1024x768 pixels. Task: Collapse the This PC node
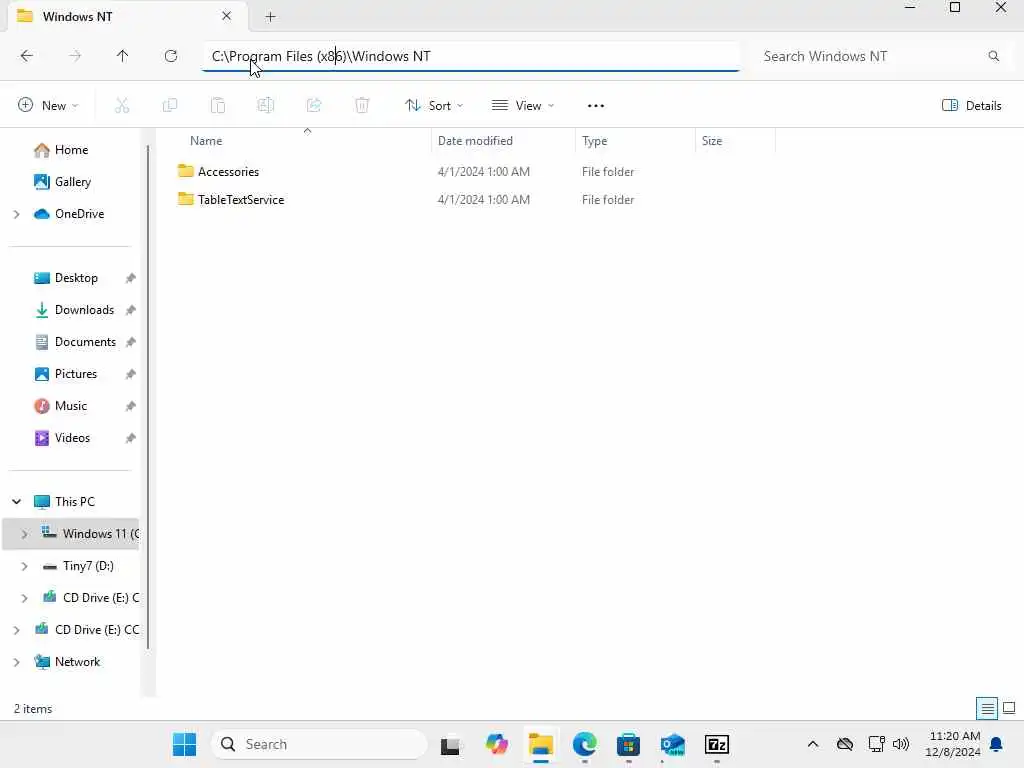[16, 502]
